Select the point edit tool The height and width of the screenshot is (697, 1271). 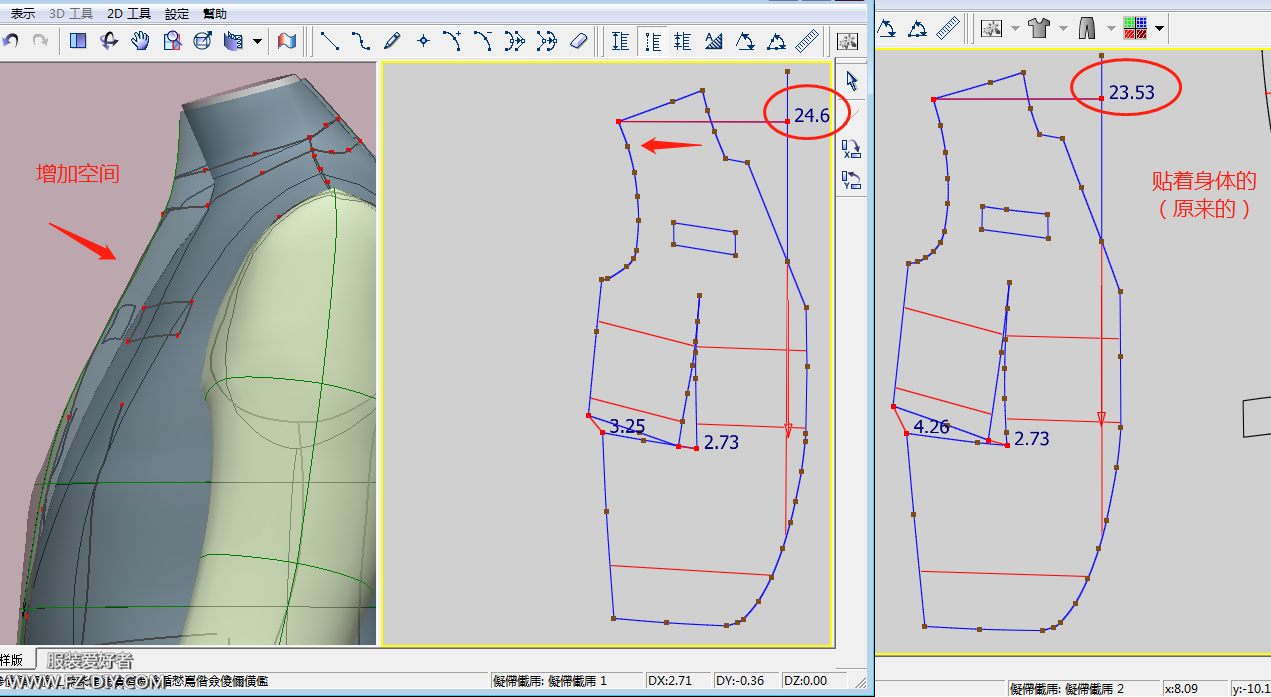(423, 41)
